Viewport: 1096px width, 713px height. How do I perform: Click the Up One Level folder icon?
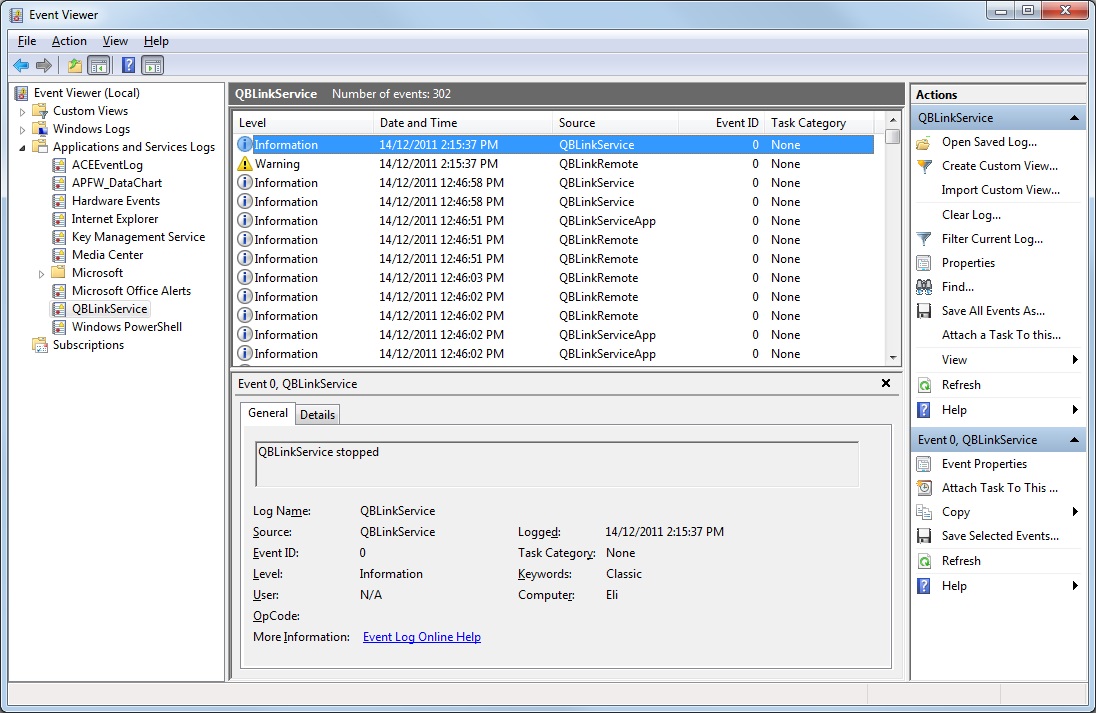coord(75,66)
